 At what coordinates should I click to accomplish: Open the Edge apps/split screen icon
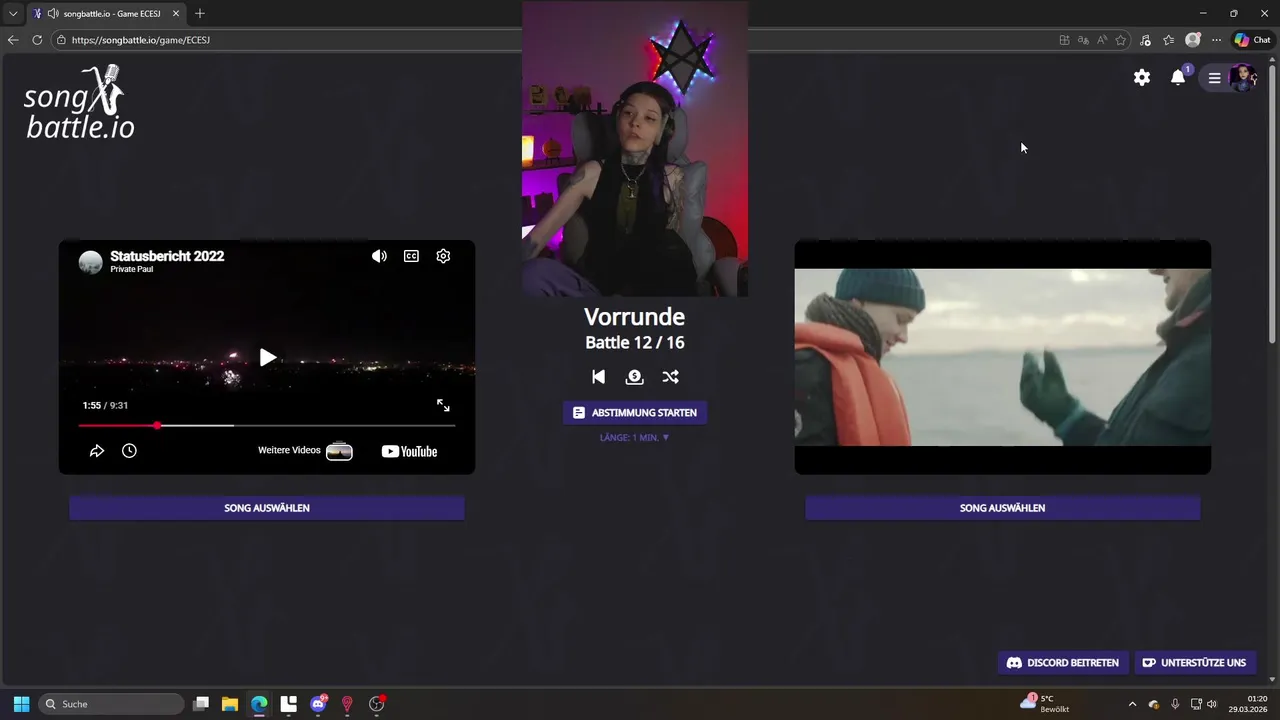[1064, 40]
